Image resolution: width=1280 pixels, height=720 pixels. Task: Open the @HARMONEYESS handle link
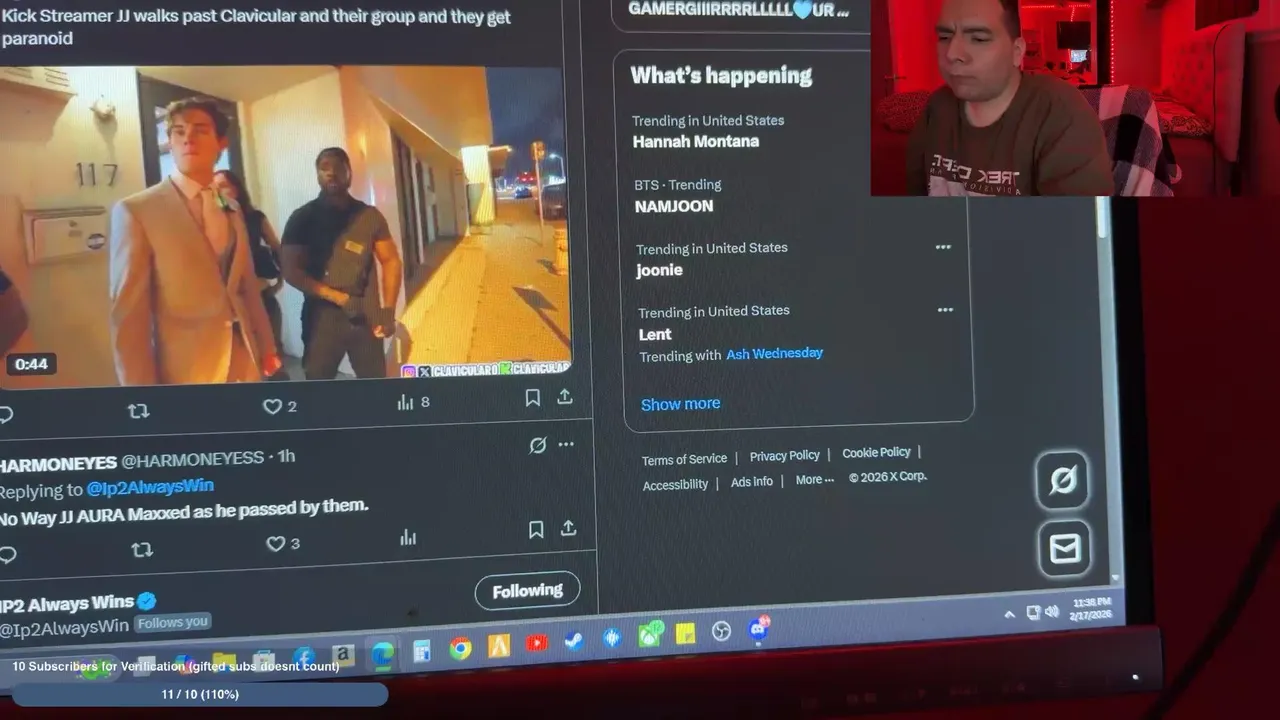point(192,460)
